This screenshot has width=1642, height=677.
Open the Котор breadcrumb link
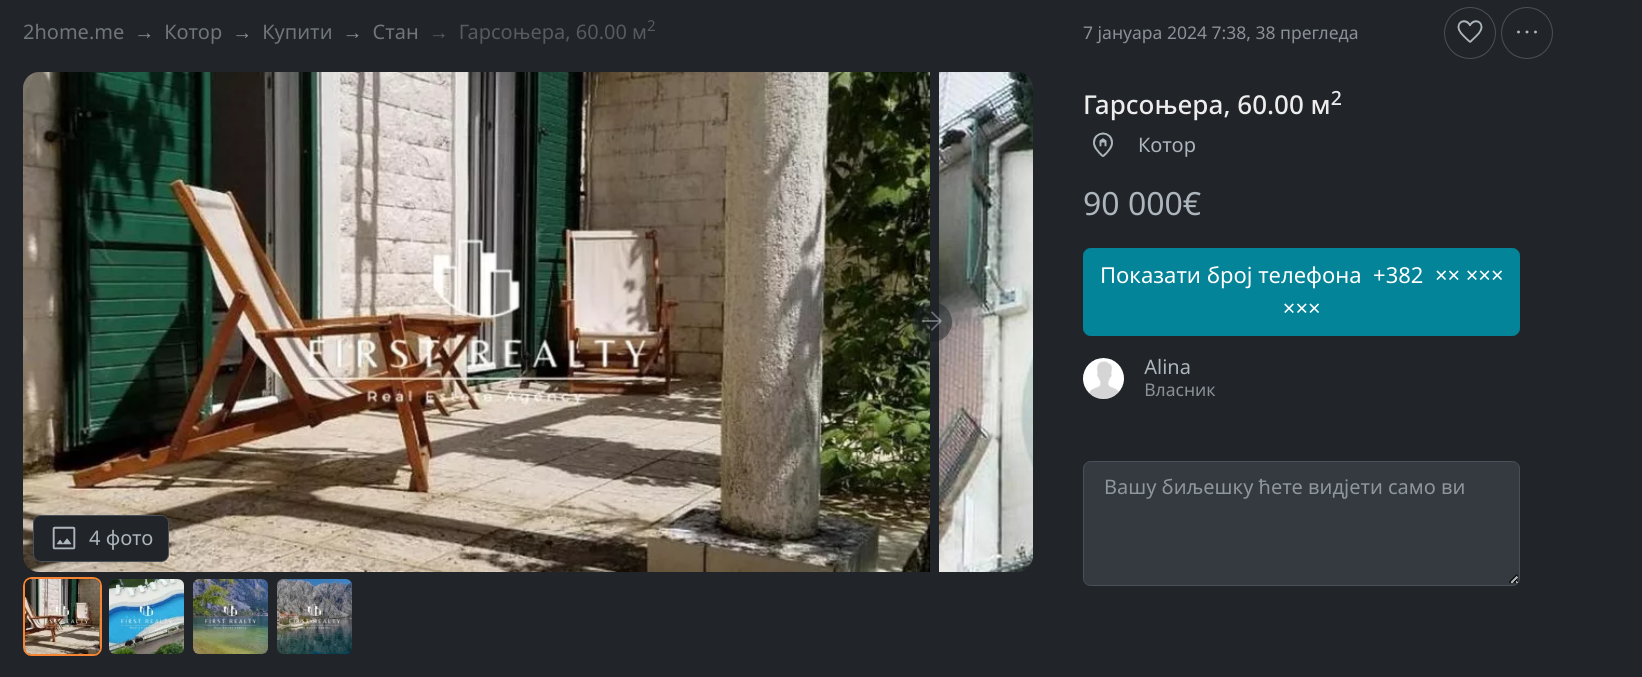(193, 32)
